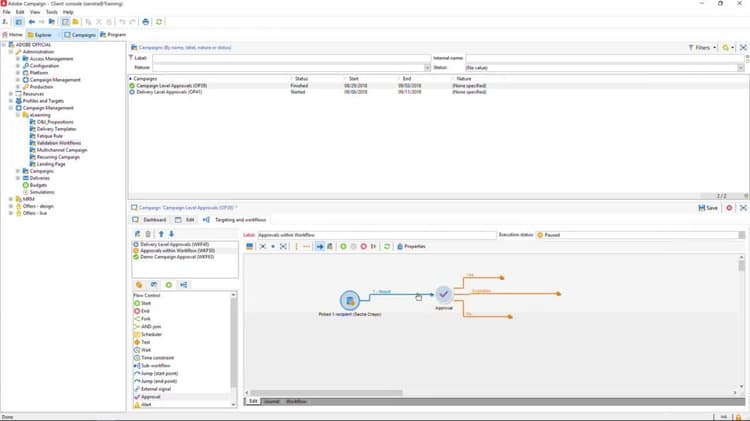The width and height of the screenshot is (750, 421).
Task: Select the Approval node on the canvas
Action: pyautogui.click(x=443, y=294)
